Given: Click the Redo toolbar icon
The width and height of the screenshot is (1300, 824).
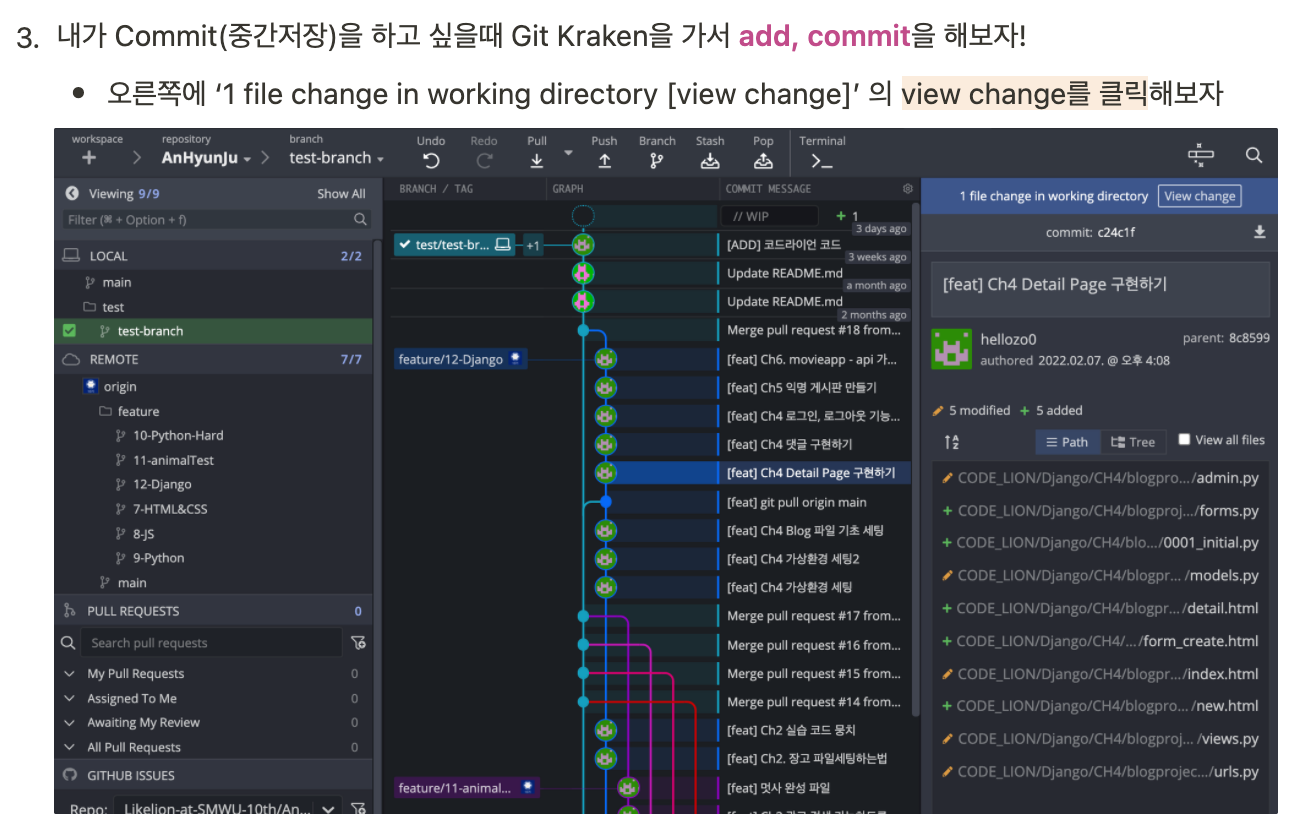Looking at the screenshot, I should pos(484,160).
